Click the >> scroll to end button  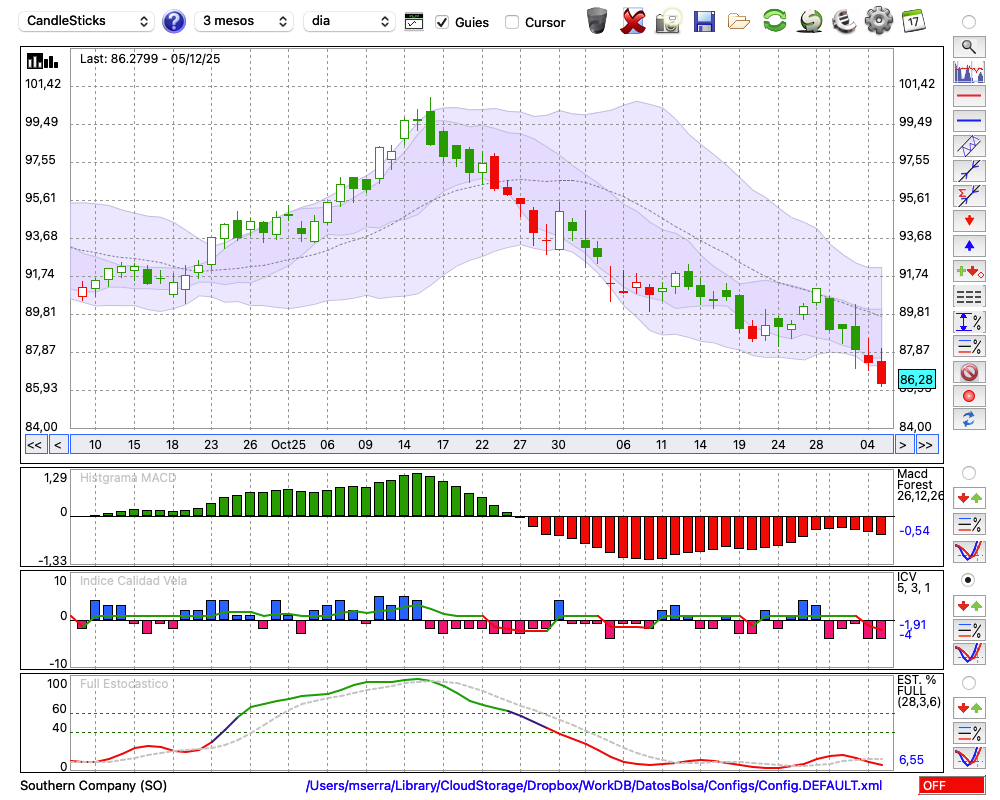coord(926,445)
